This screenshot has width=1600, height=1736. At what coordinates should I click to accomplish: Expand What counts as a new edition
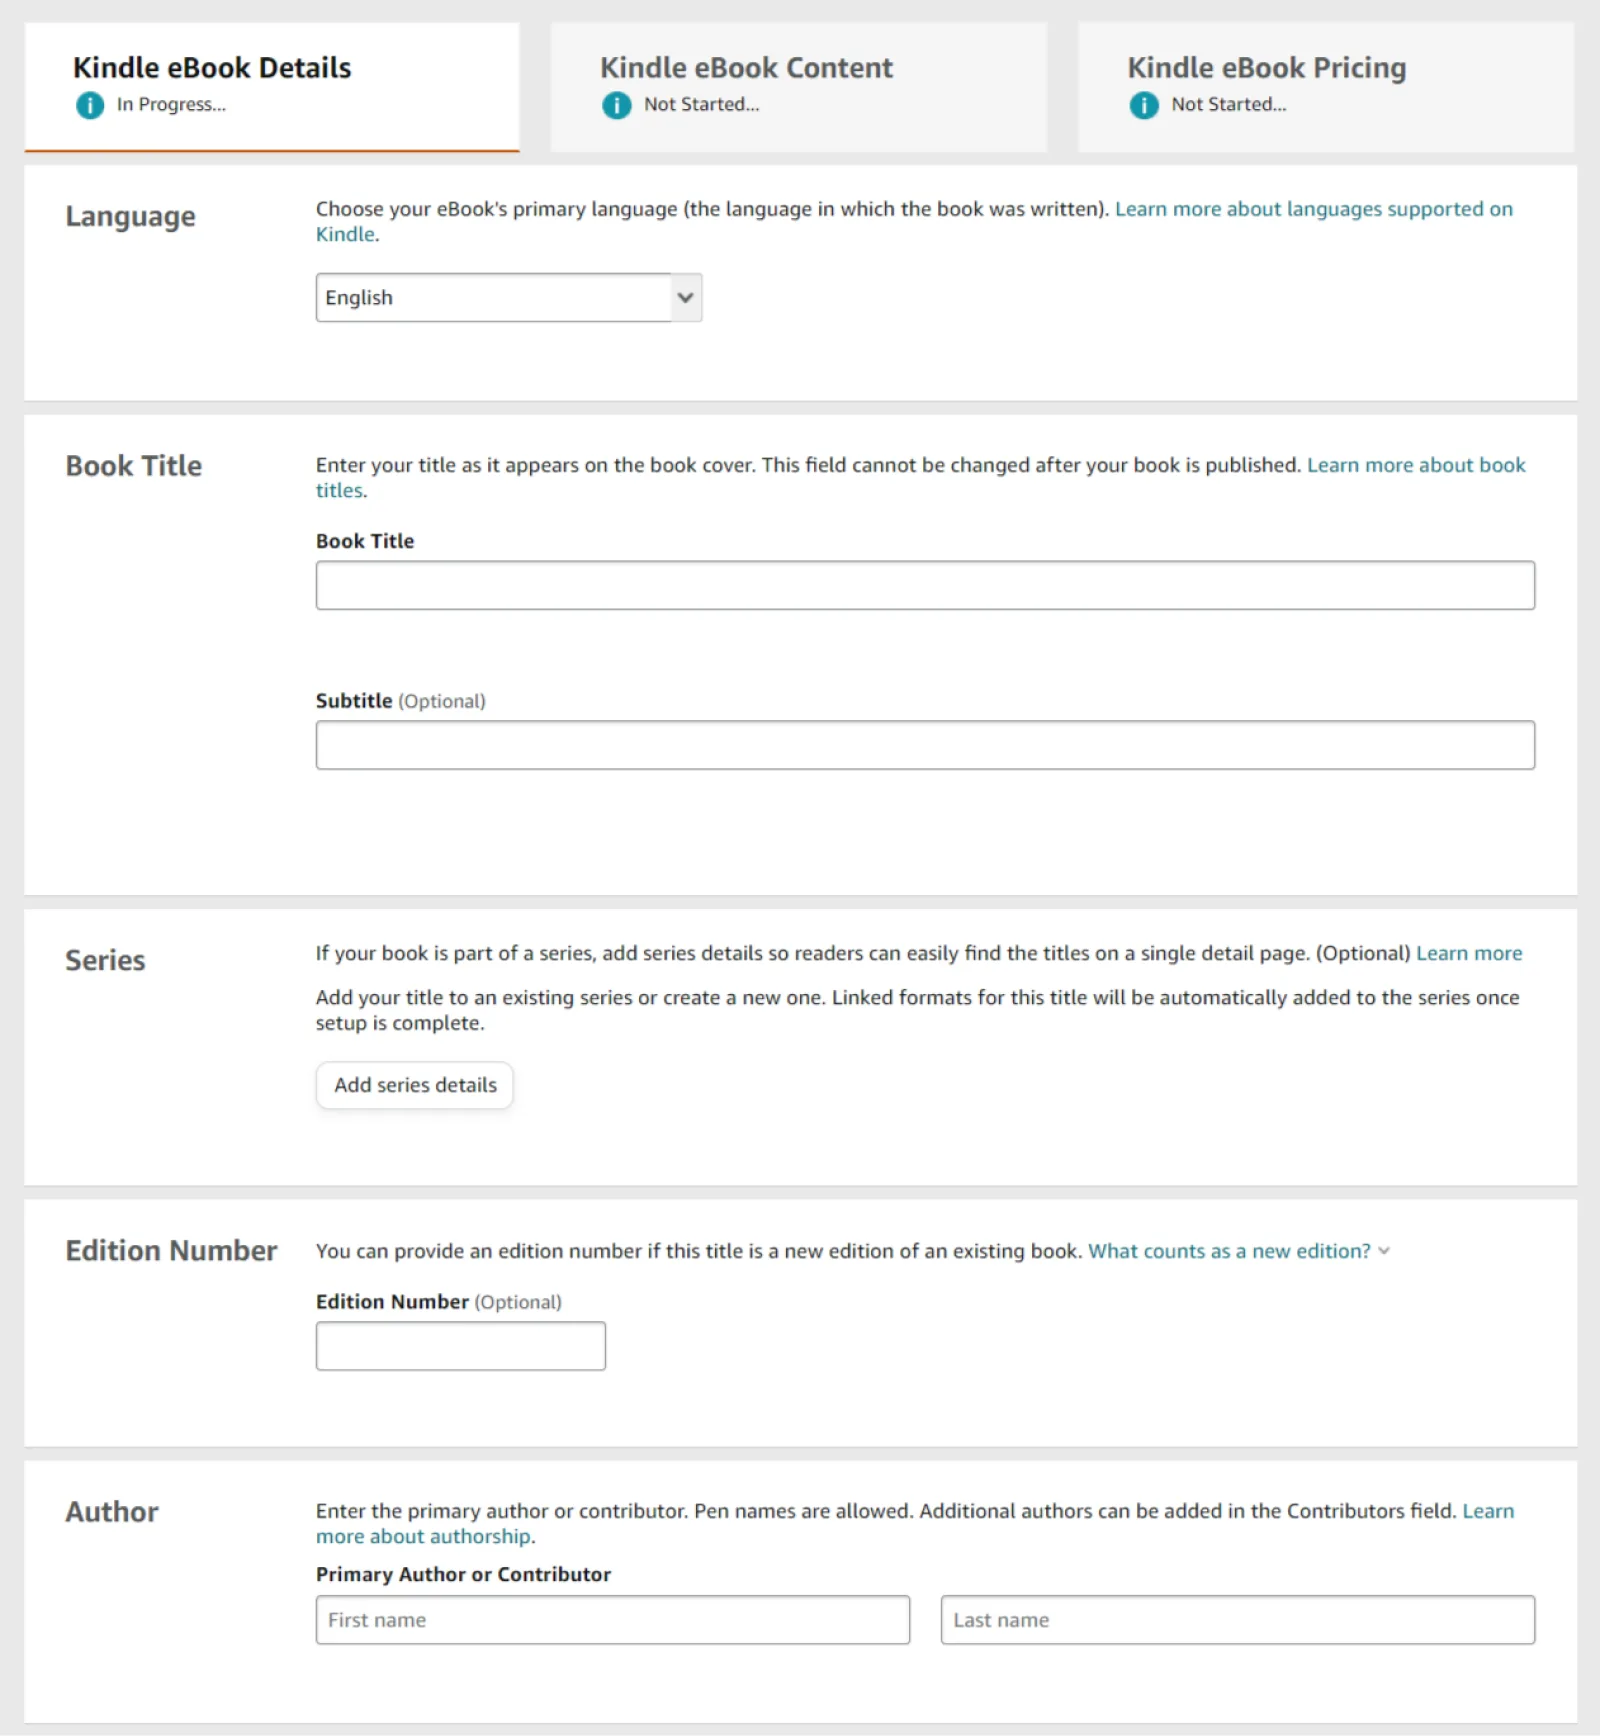click(x=1228, y=1251)
